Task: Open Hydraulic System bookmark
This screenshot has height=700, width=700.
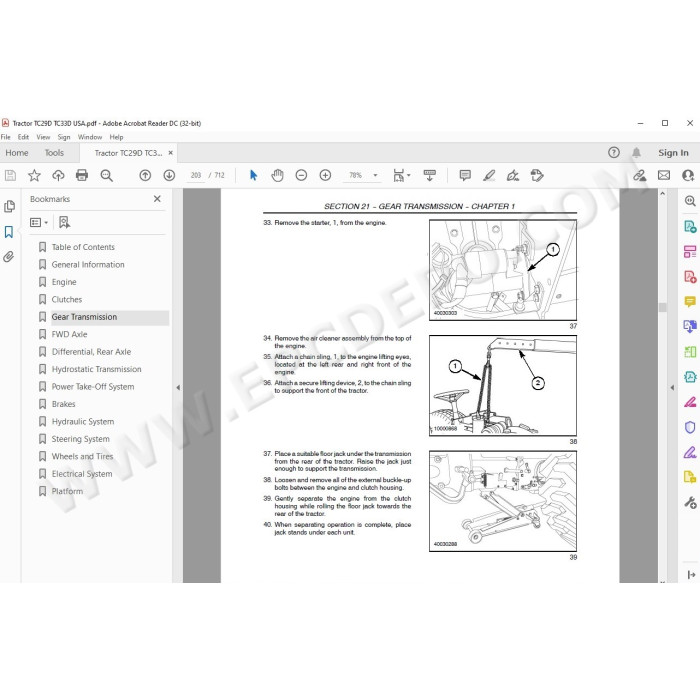Action: point(83,421)
